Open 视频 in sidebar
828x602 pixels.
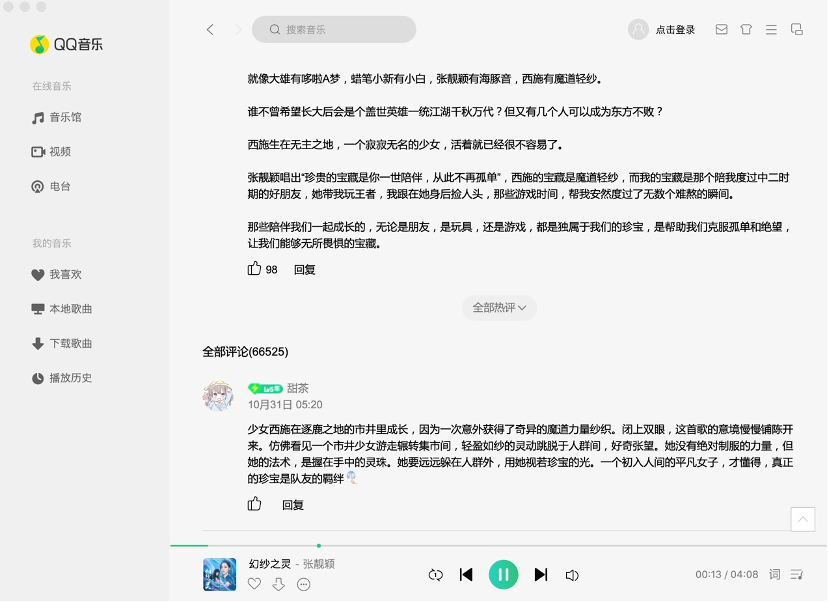pos(51,152)
